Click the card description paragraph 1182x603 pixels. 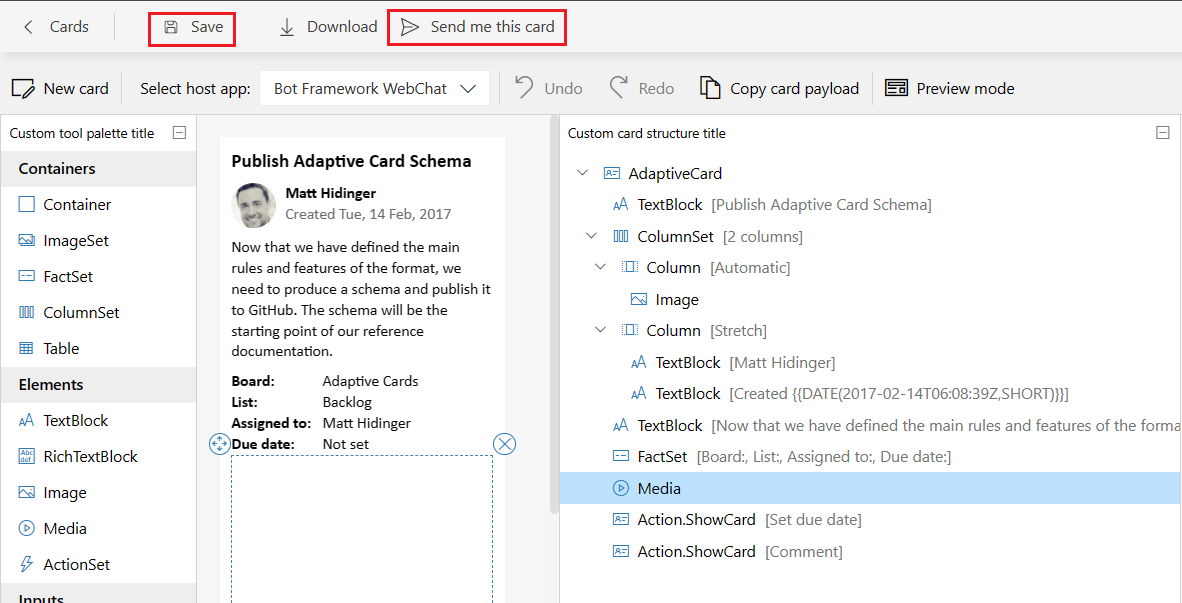pos(361,299)
